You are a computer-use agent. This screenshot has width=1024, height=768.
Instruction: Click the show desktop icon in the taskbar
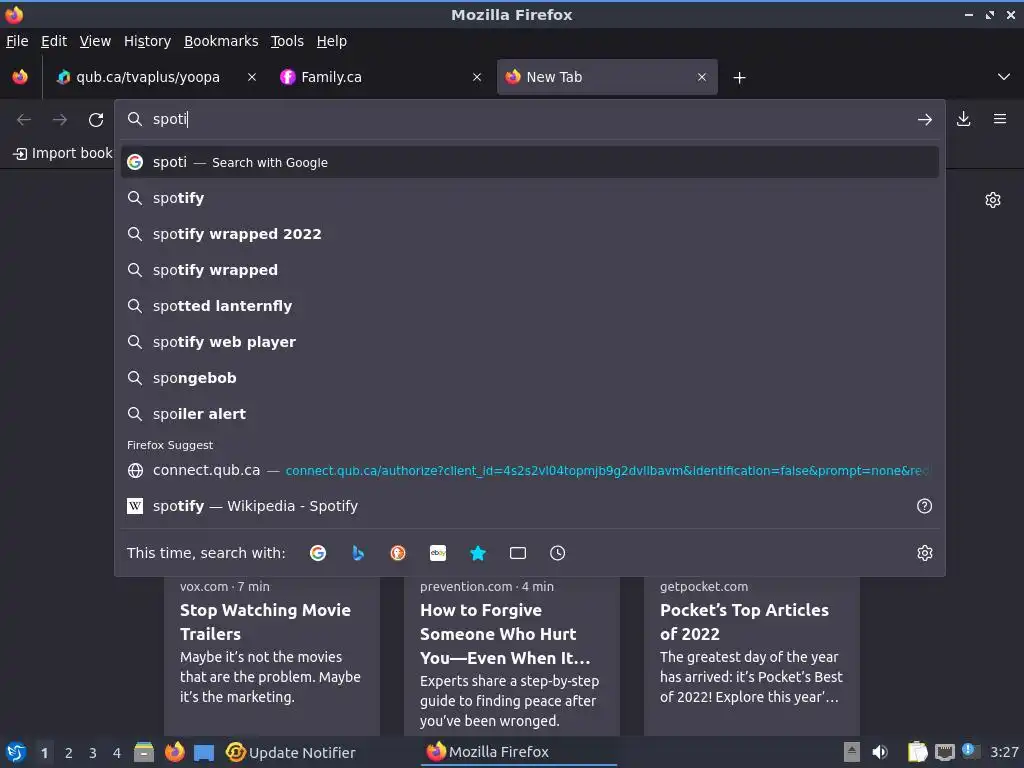tap(204, 752)
